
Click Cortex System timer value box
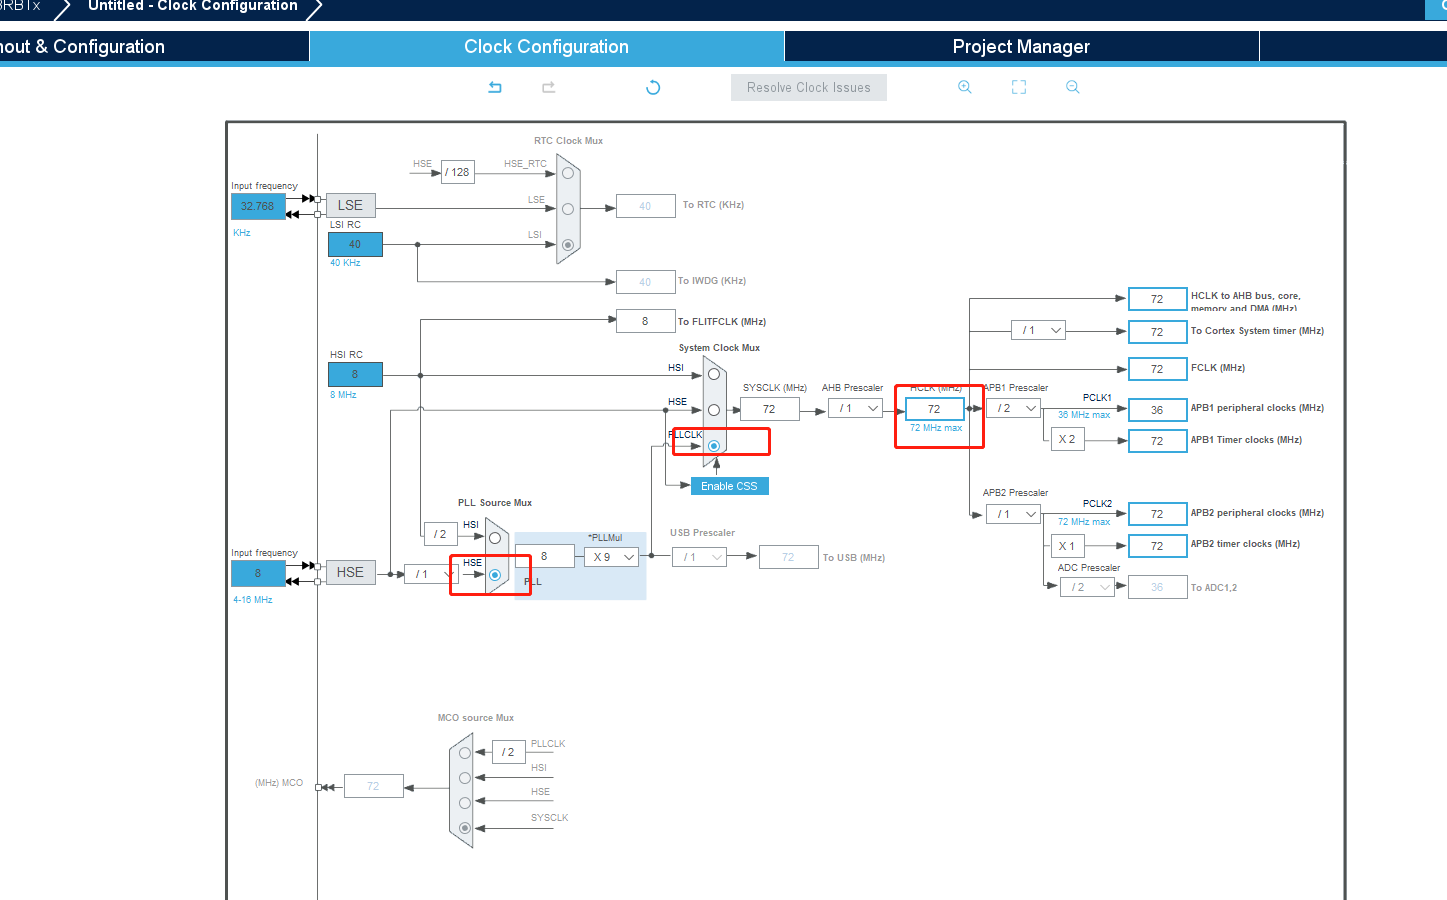(x=1157, y=332)
